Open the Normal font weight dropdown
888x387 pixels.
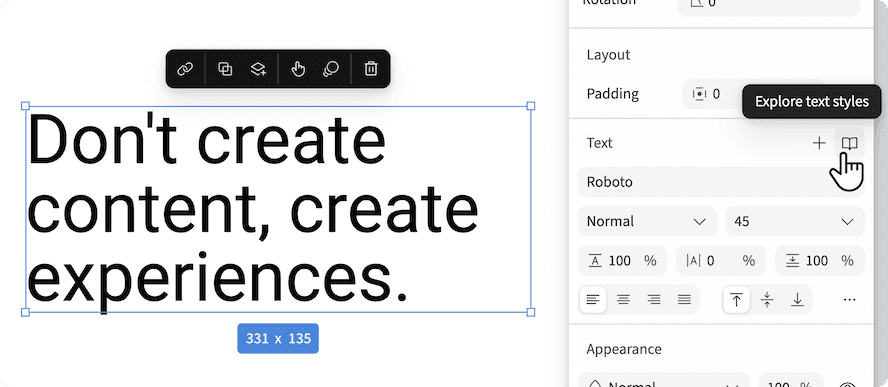(x=647, y=222)
